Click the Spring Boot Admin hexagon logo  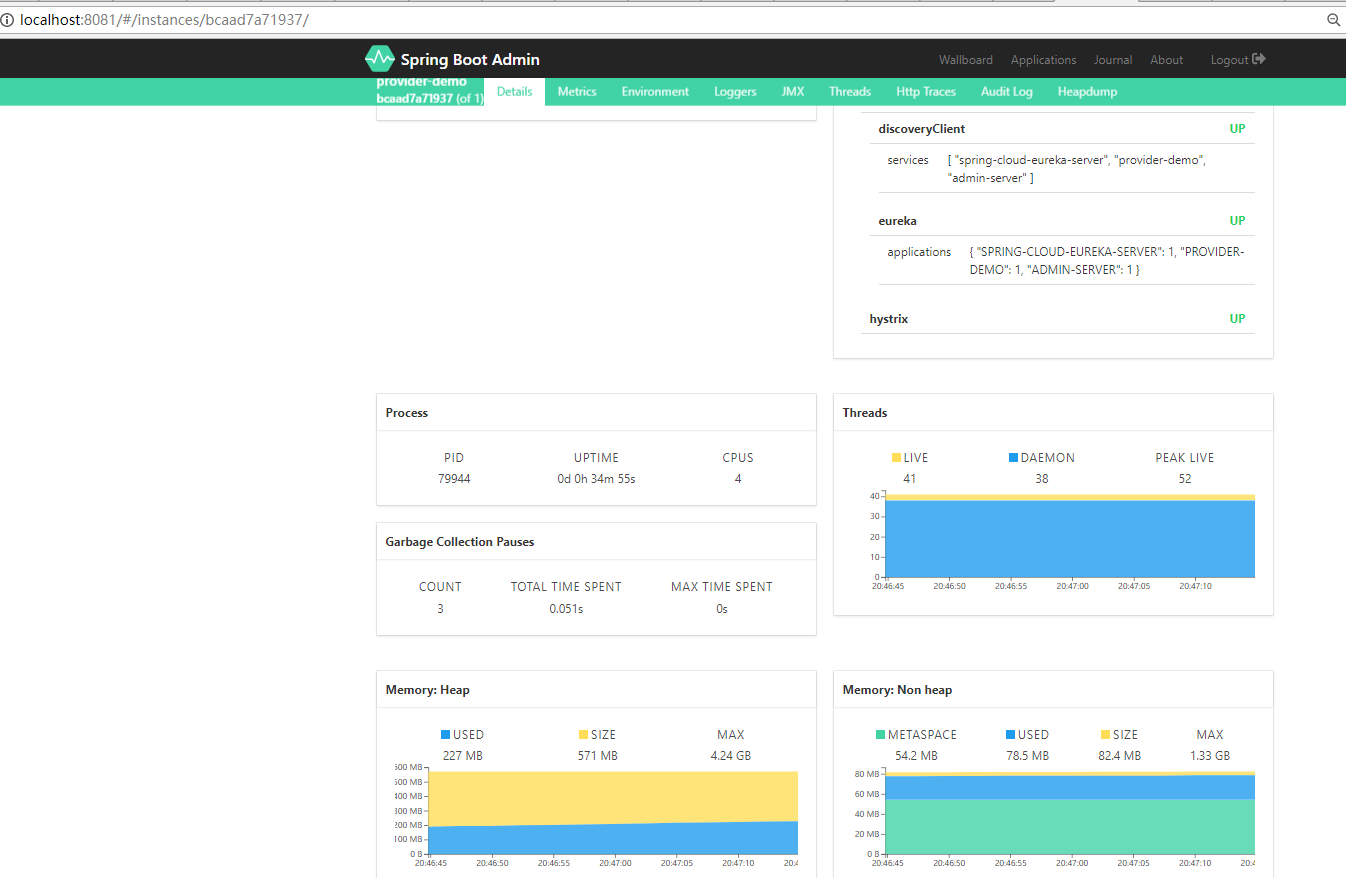point(380,59)
